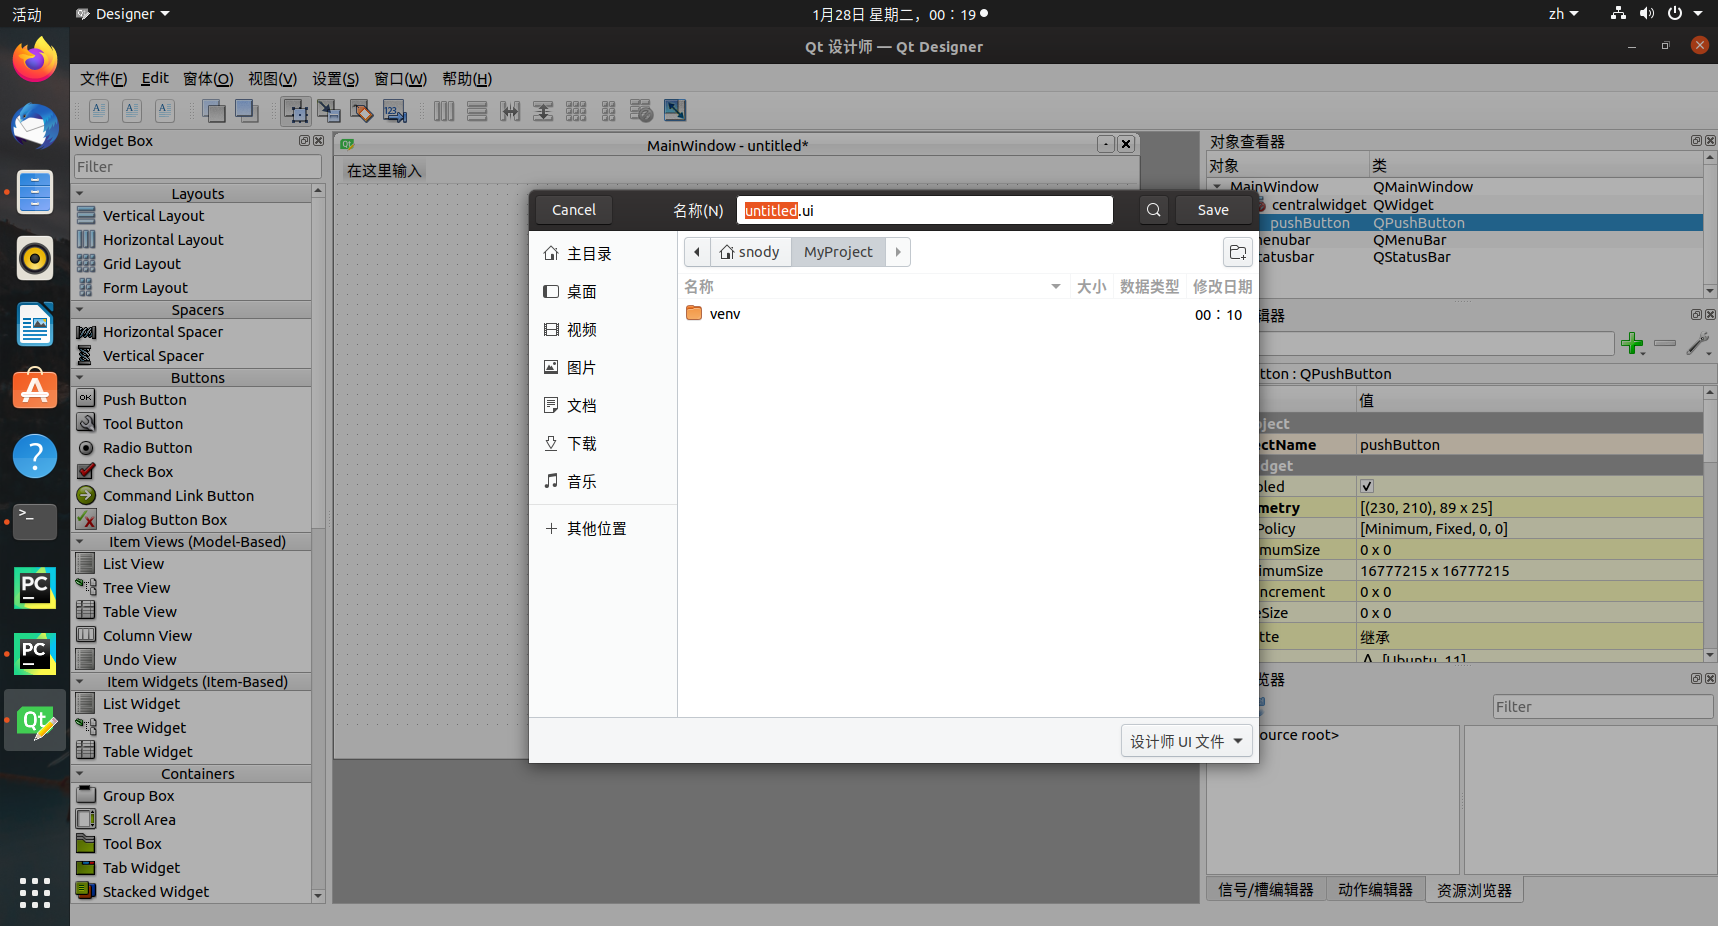This screenshot has width=1718, height=926.
Task: Collapse the Buttons category in Widget Box
Action: click(79, 378)
